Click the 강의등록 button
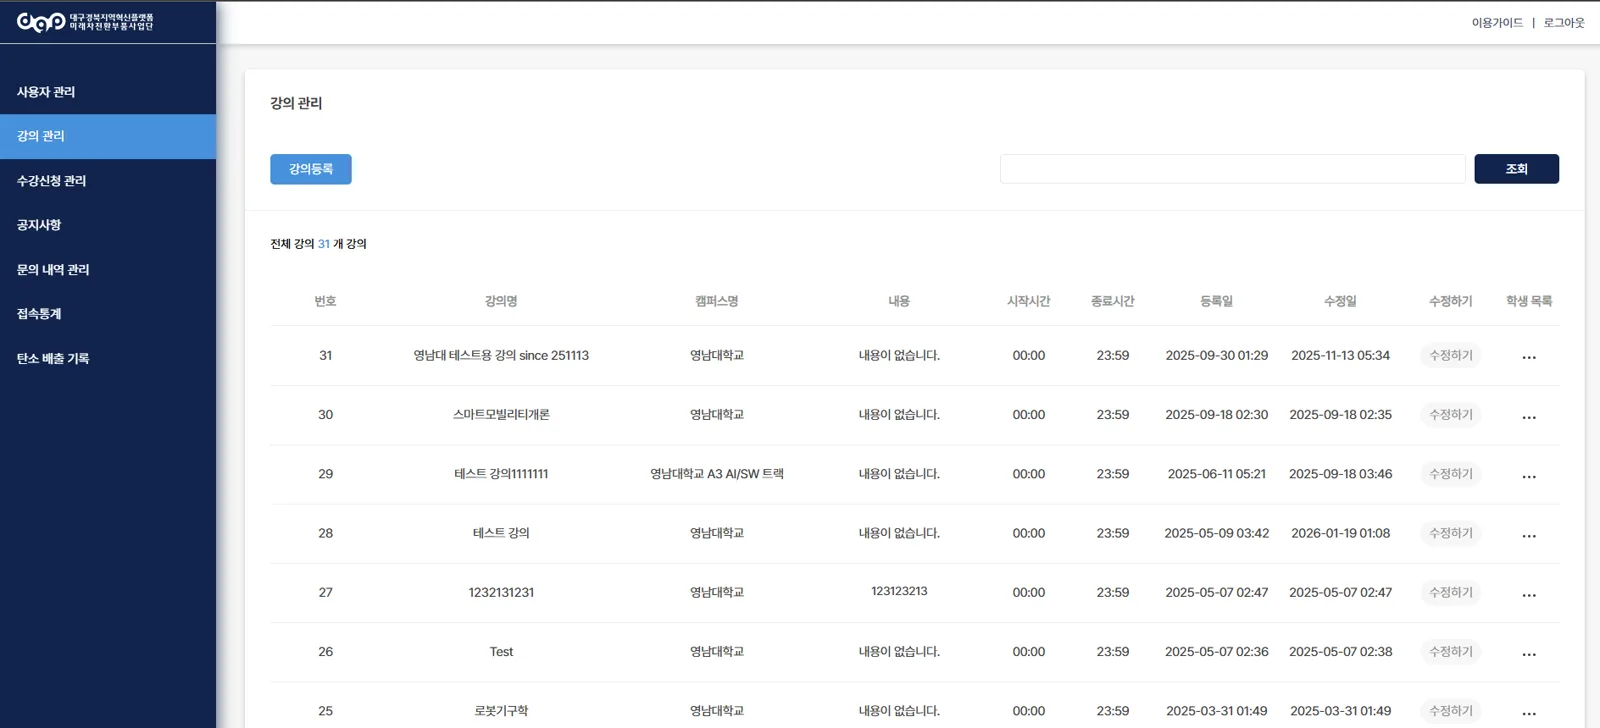This screenshot has width=1600, height=728. point(311,169)
